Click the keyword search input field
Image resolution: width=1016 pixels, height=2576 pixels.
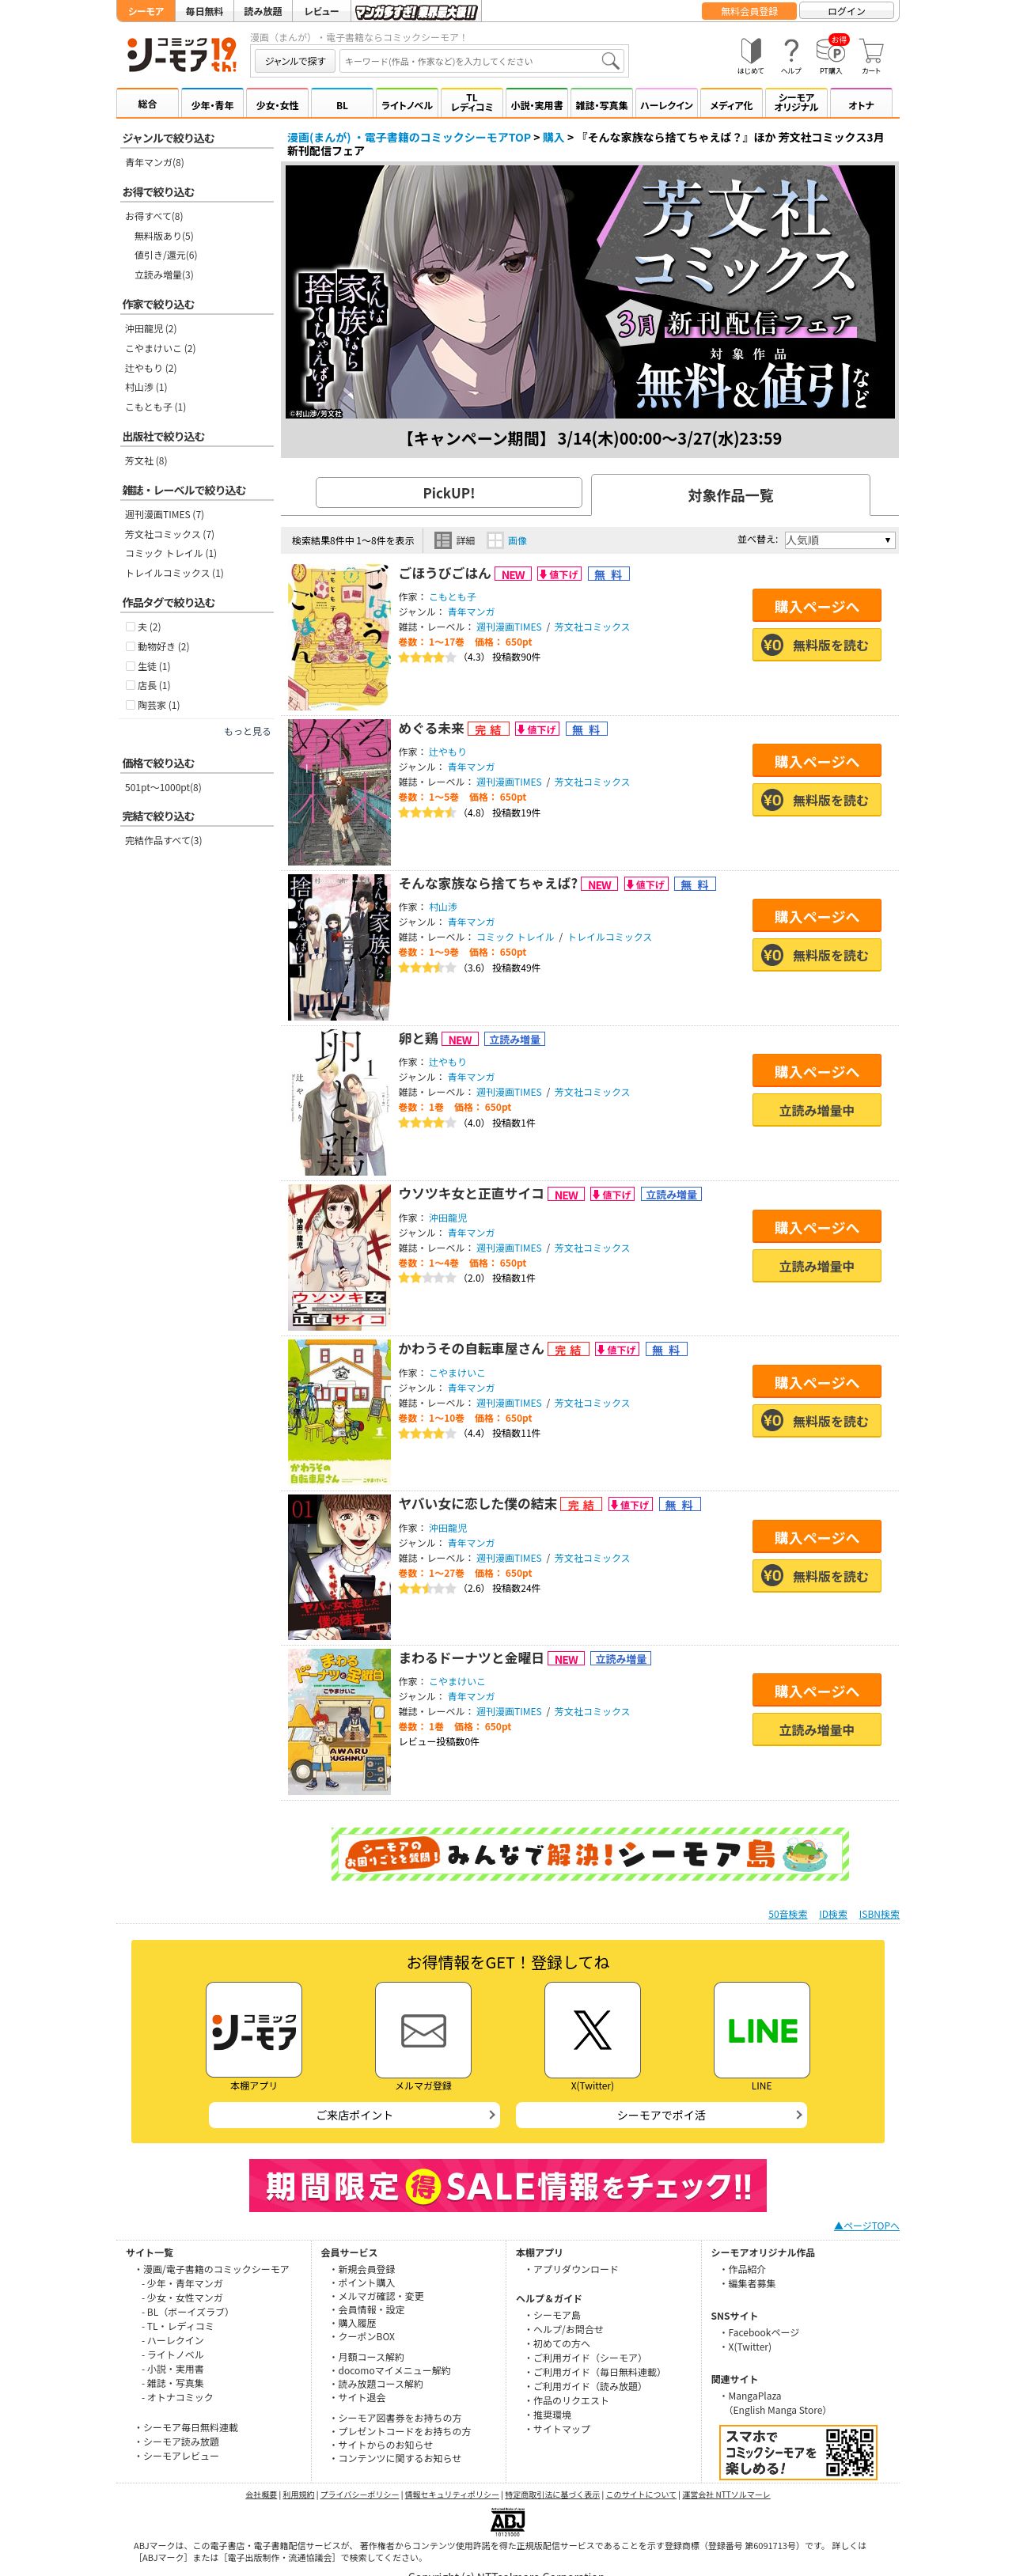[x=469, y=61]
